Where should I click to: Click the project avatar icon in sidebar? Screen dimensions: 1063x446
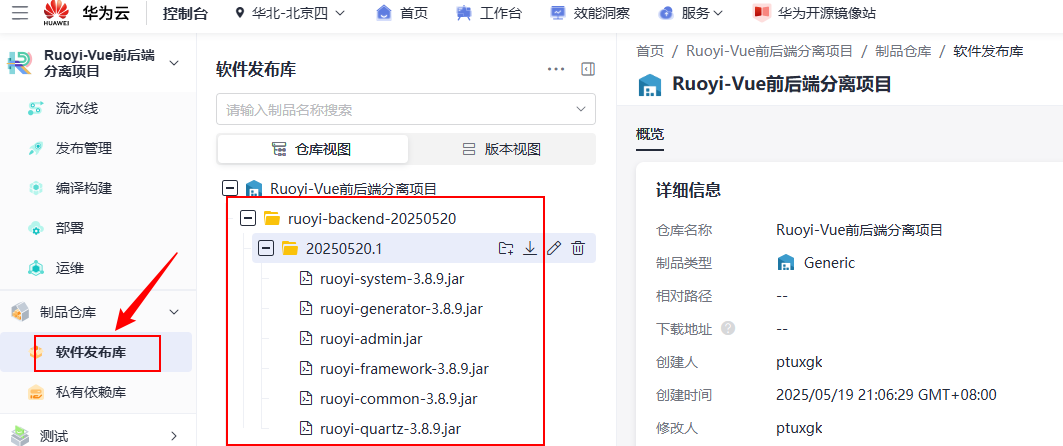pyautogui.click(x=20, y=63)
